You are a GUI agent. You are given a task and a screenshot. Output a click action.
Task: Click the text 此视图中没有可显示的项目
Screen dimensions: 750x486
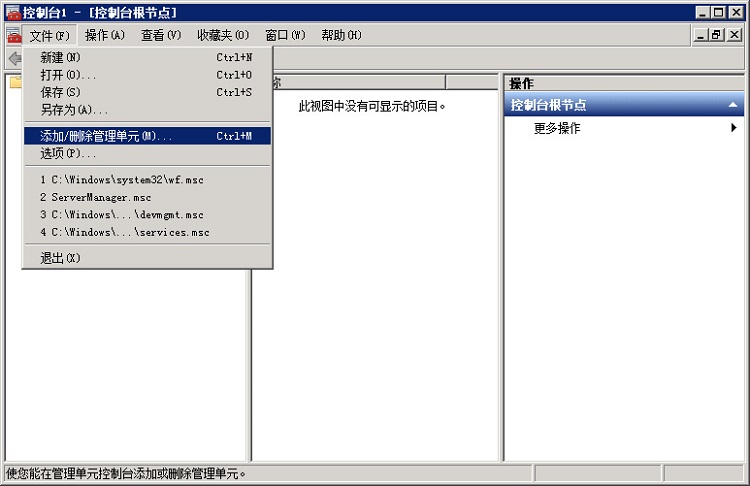click(x=372, y=106)
